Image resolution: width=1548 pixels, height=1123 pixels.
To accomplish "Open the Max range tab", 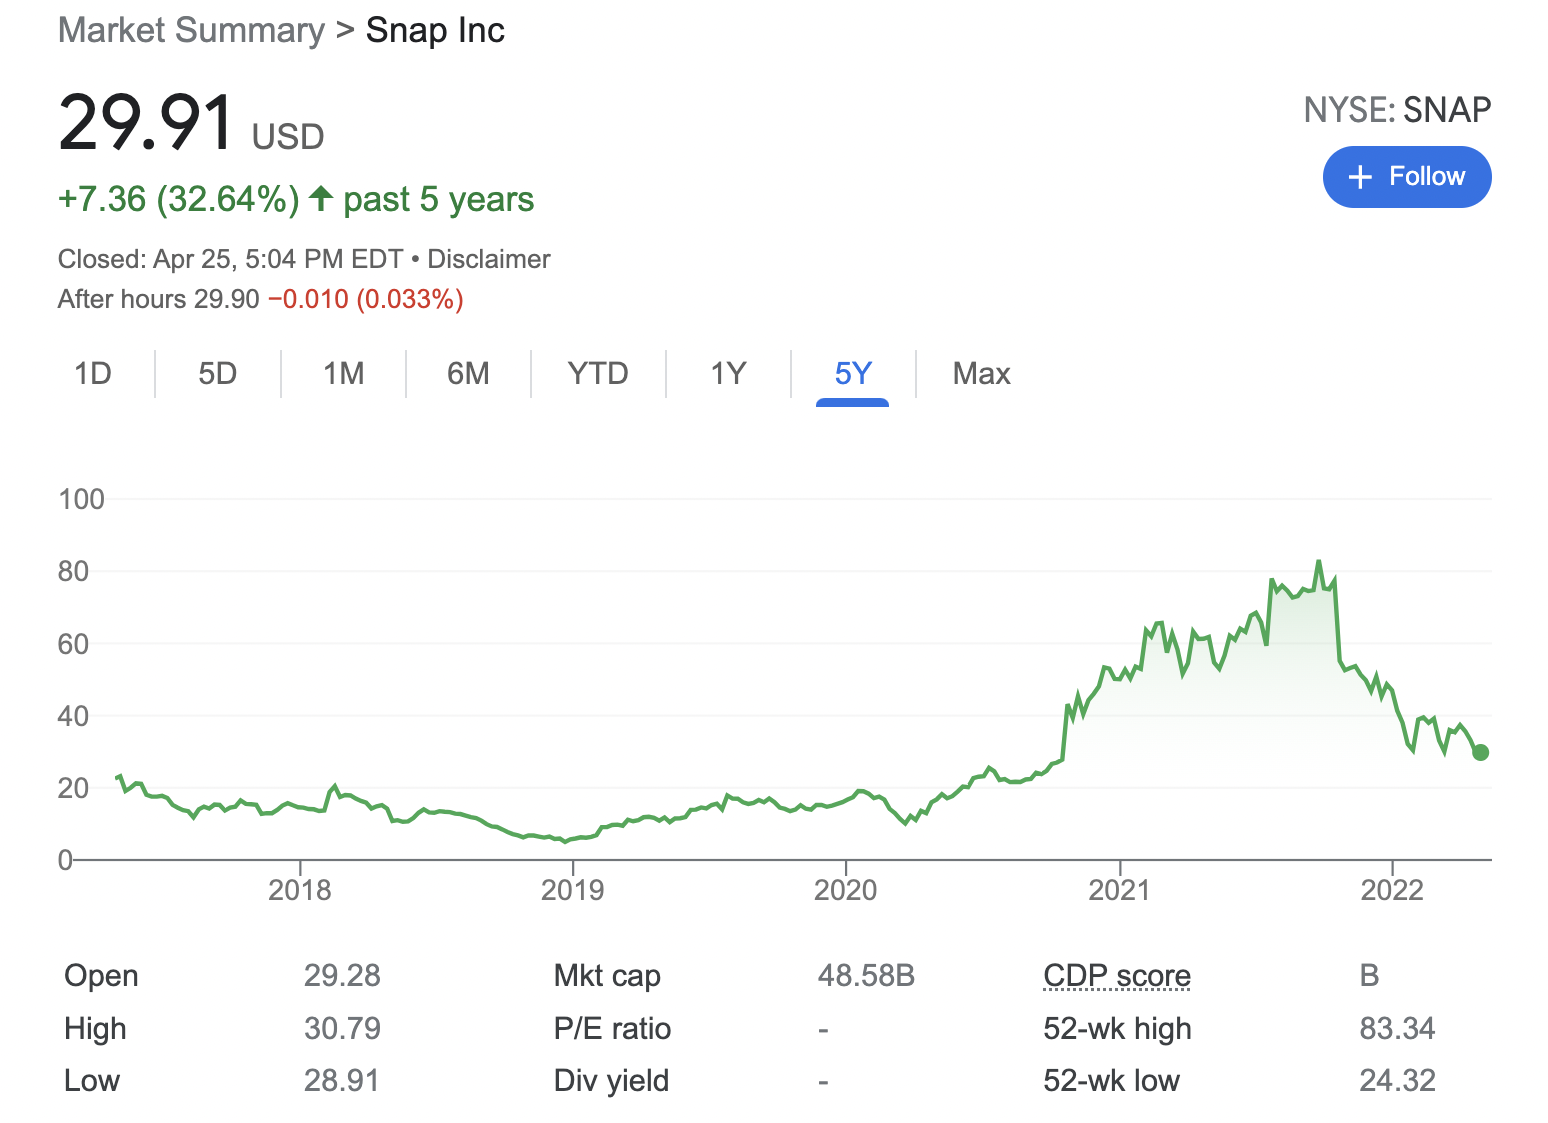I will coord(981,374).
